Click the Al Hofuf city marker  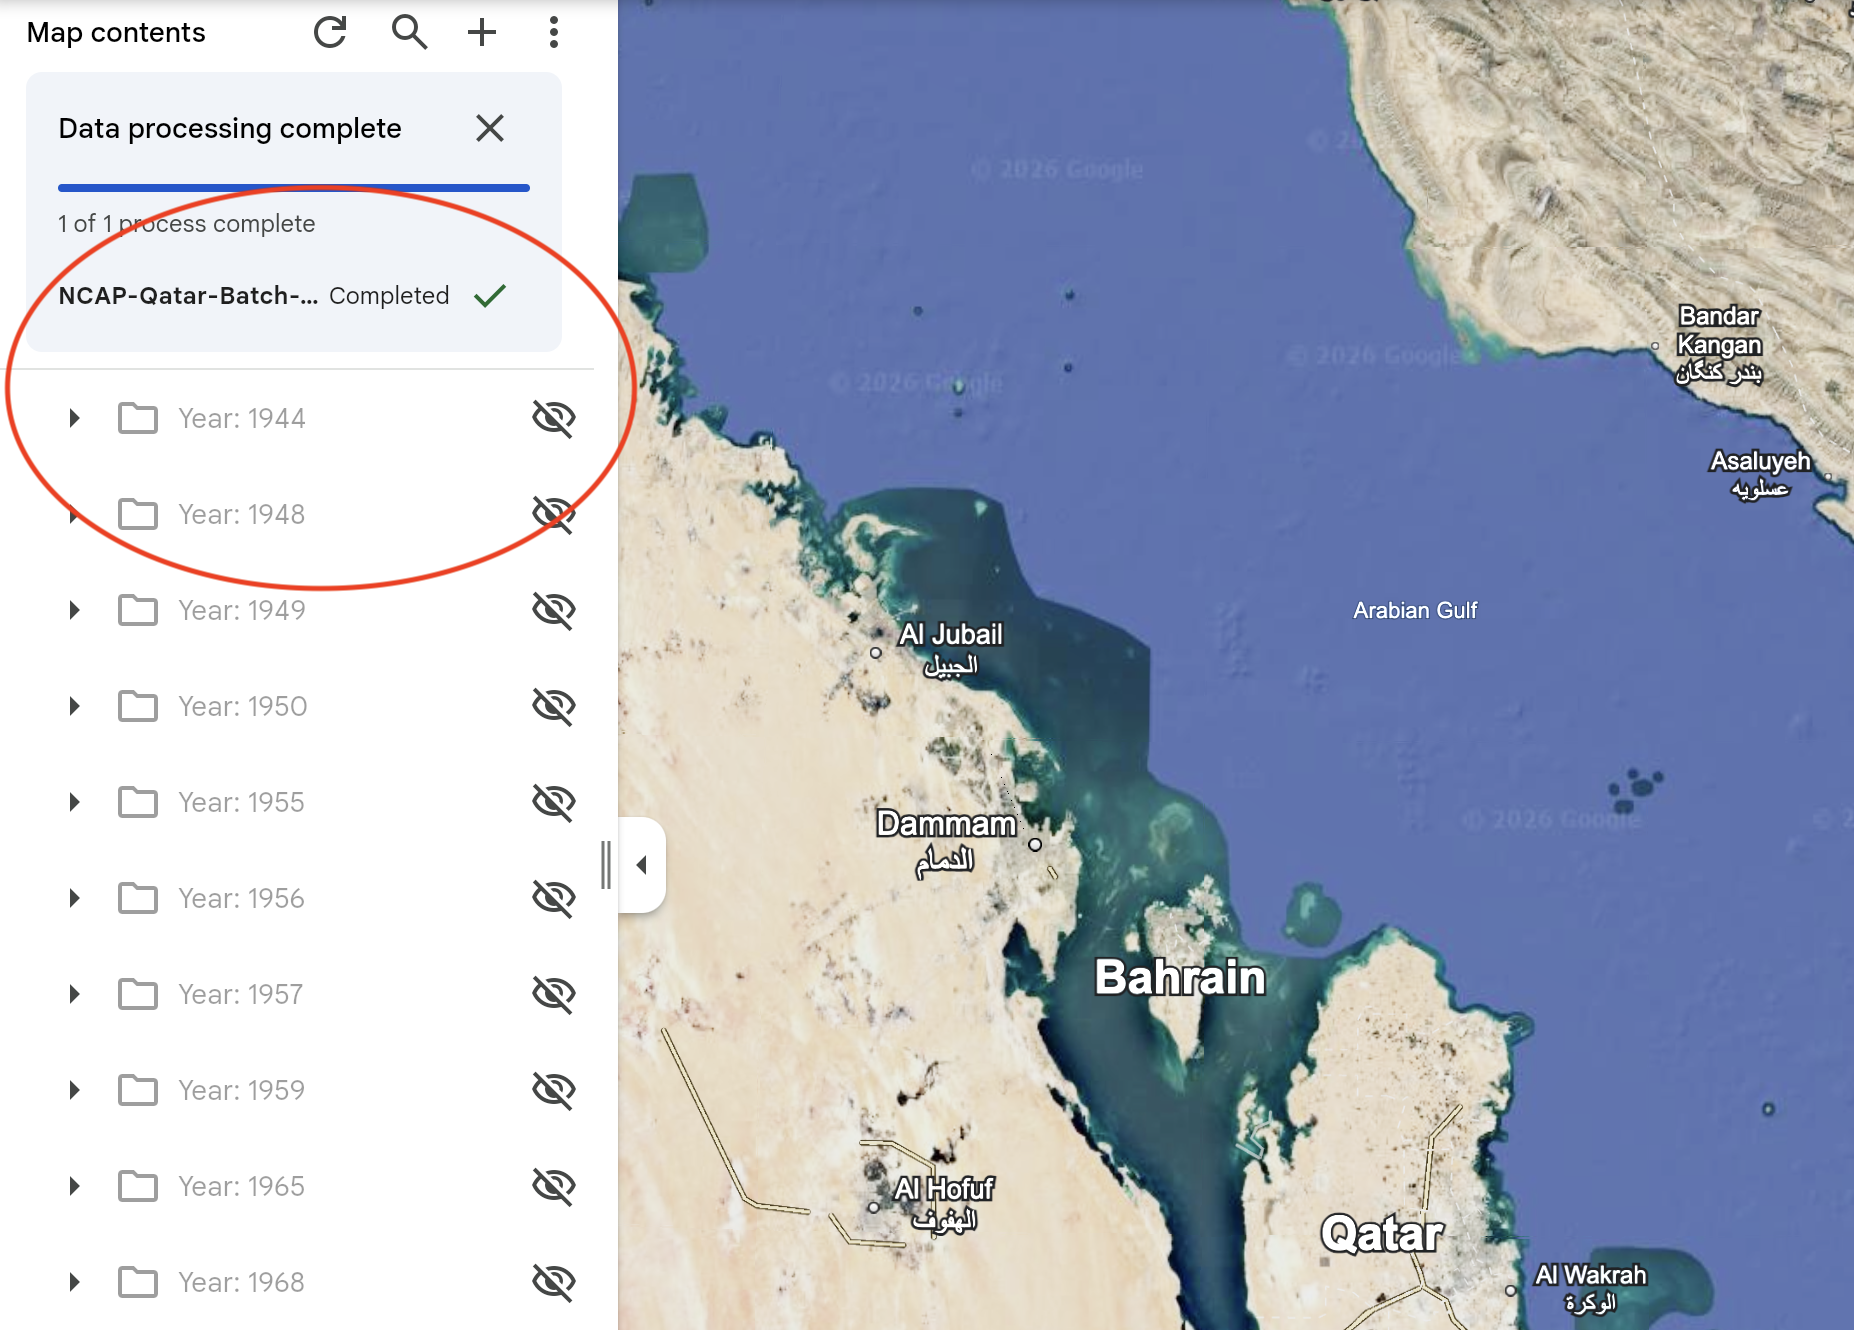point(873,1208)
